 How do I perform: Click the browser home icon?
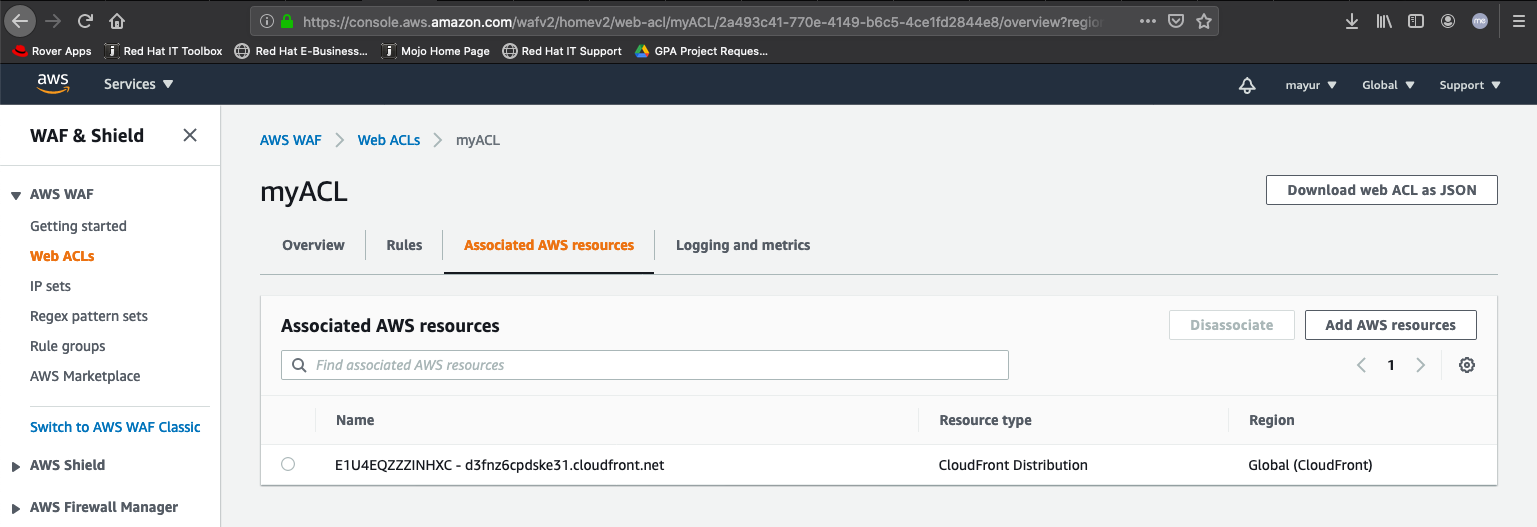117,20
